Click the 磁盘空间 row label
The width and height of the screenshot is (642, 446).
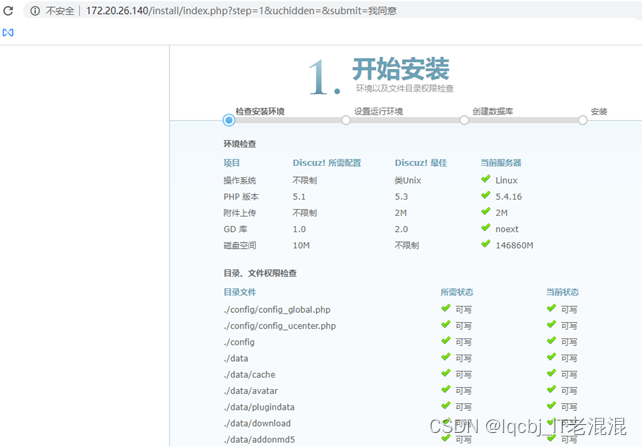[x=240, y=245]
